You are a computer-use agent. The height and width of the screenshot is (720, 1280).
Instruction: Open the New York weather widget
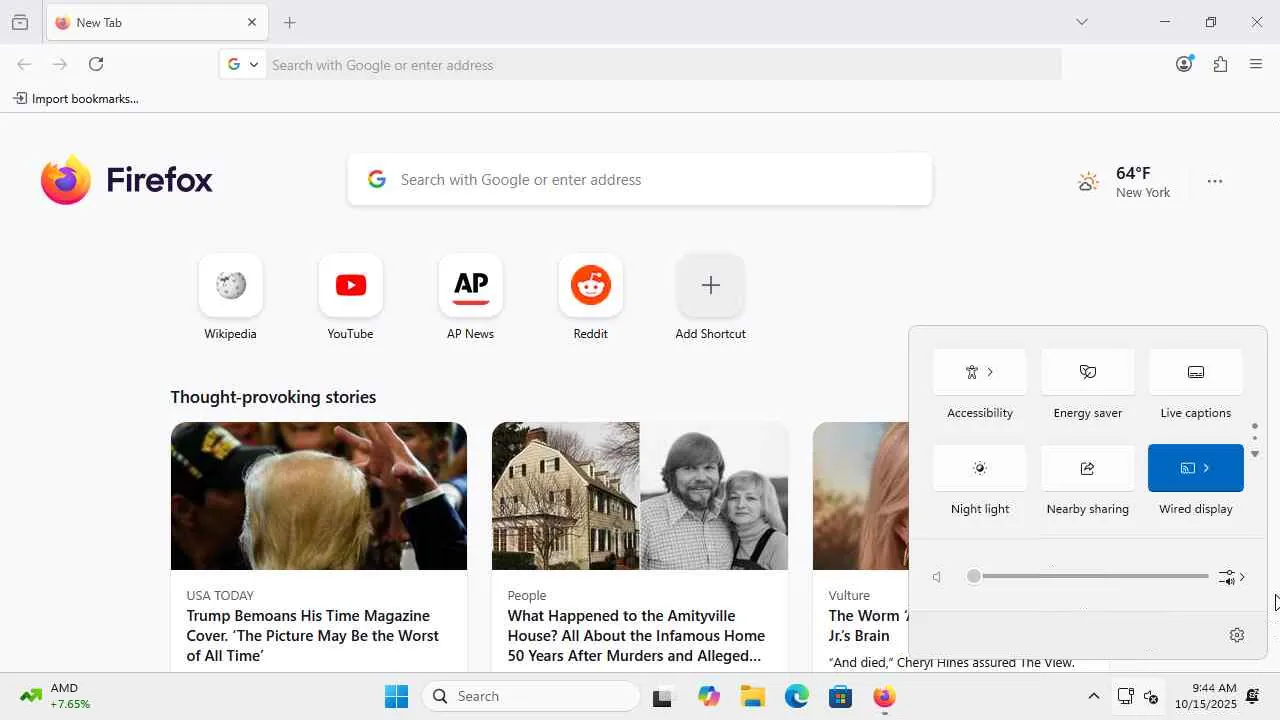(1124, 181)
